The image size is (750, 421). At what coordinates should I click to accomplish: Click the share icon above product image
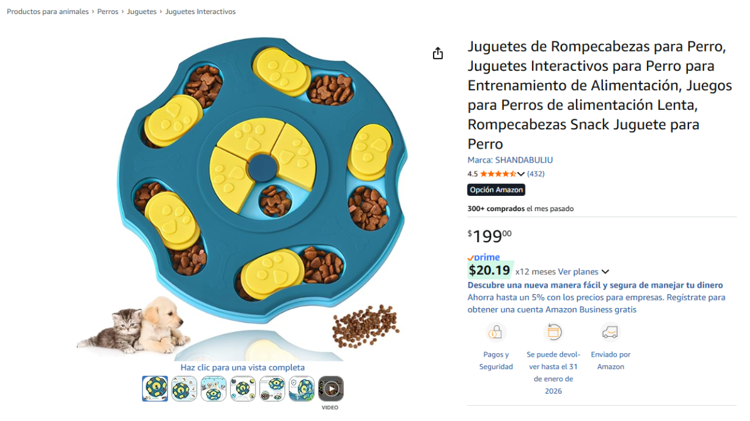pos(438,53)
